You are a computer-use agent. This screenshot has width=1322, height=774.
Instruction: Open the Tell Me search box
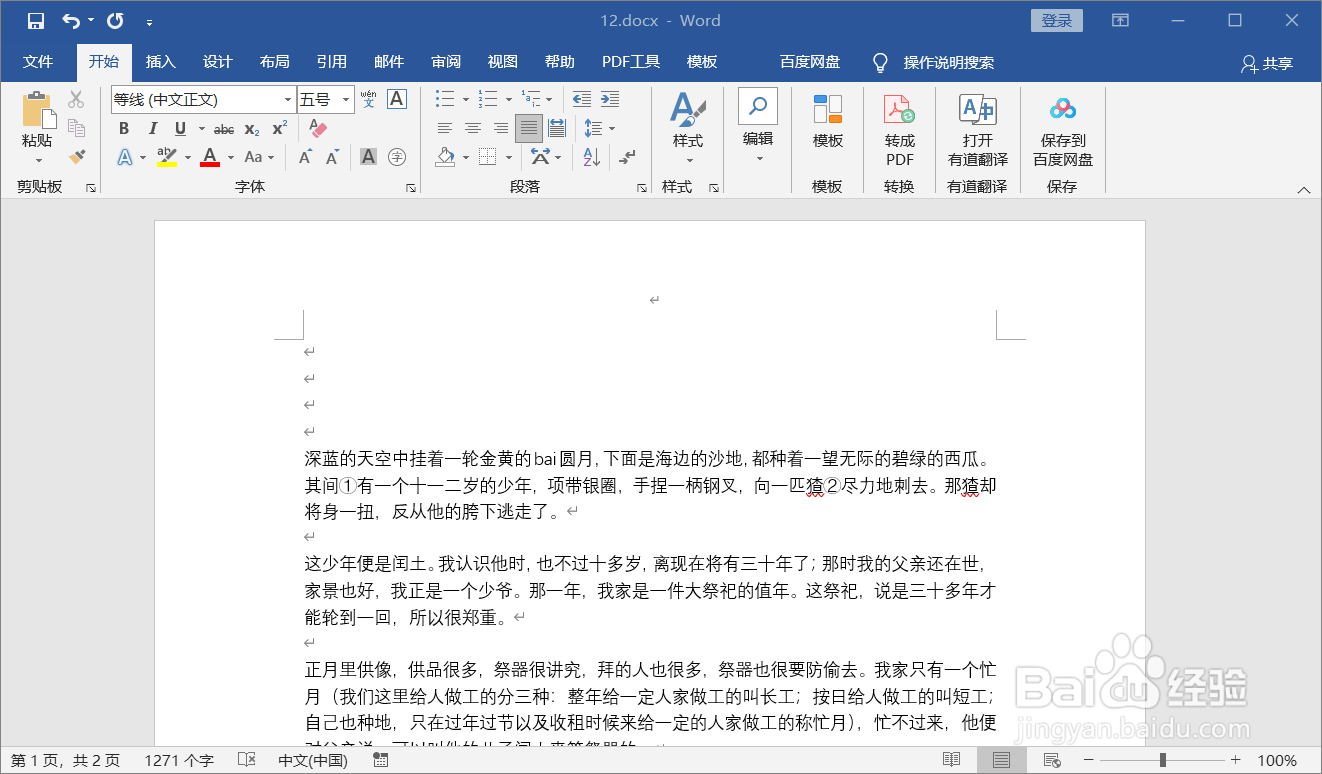pyautogui.click(x=934, y=63)
